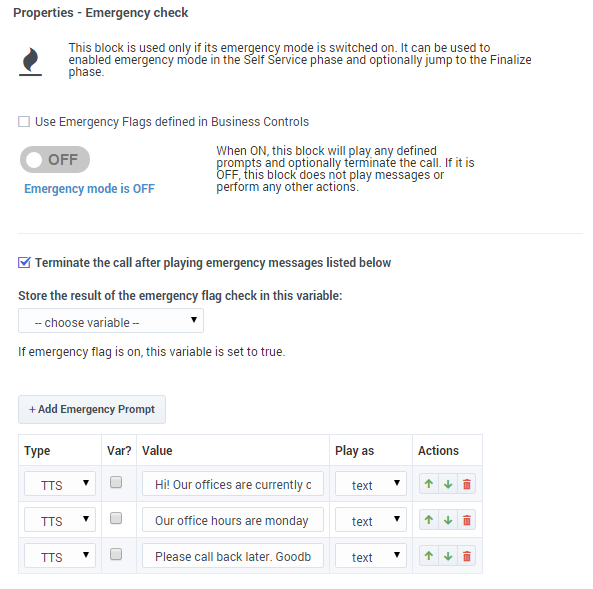
Task: Edit the 'Please call back later' value field
Action: [x=233, y=556]
